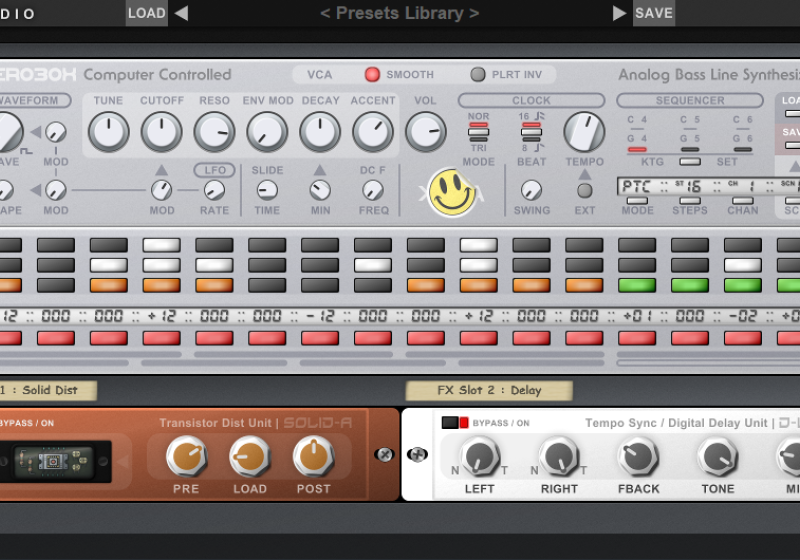Click the sequencer STEPS button
The width and height of the screenshot is (800, 560).
[x=690, y=201]
